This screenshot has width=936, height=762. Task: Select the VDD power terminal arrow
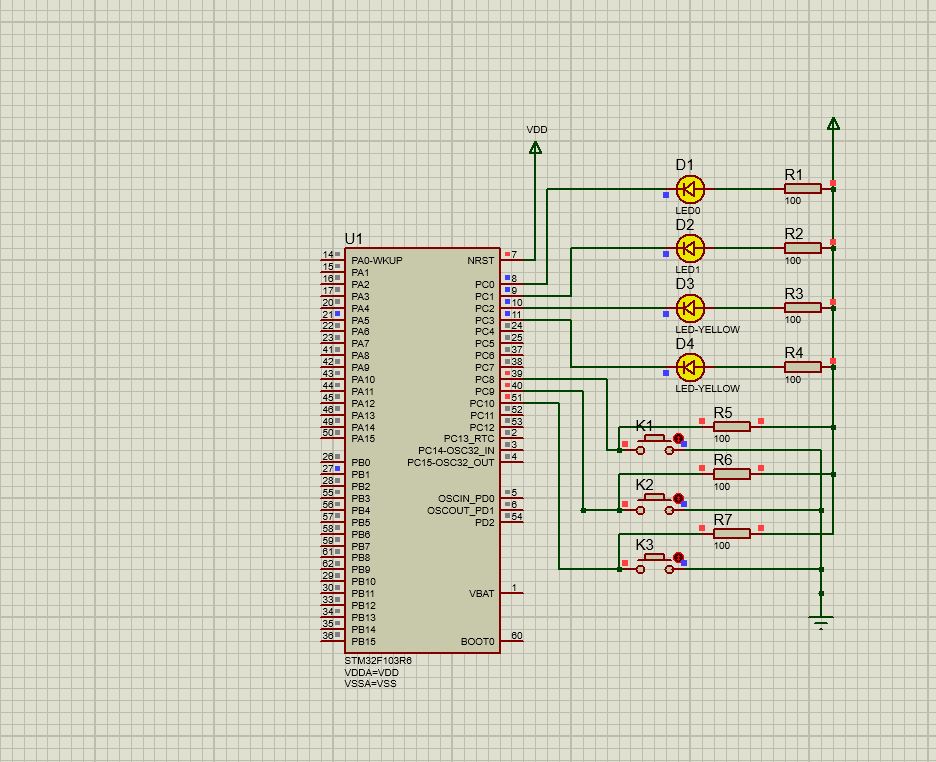point(535,148)
